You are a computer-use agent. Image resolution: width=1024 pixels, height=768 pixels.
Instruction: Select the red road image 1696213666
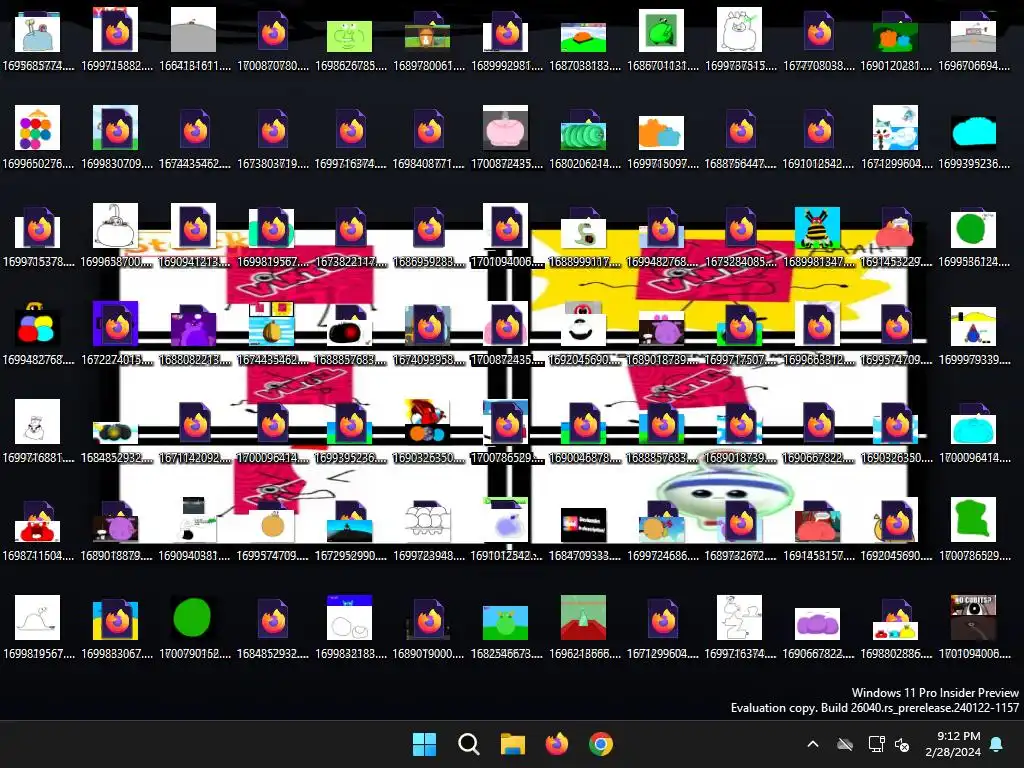coord(584,627)
